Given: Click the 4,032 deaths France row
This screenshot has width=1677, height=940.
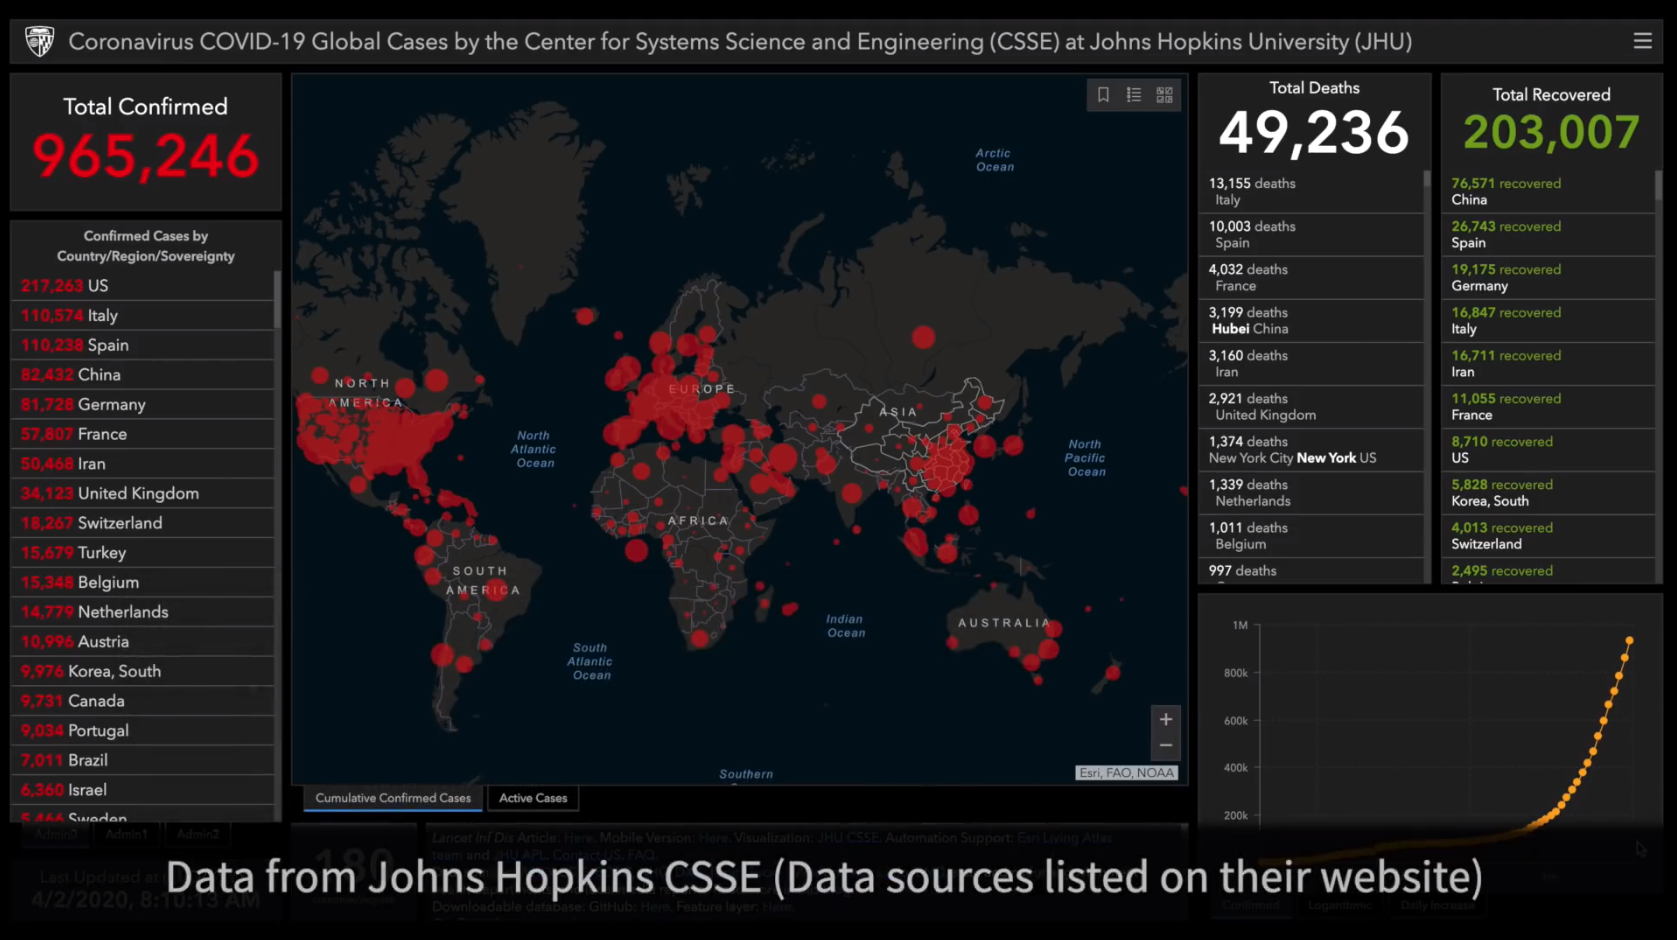Looking at the screenshot, I should click(x=1311, y=277).
